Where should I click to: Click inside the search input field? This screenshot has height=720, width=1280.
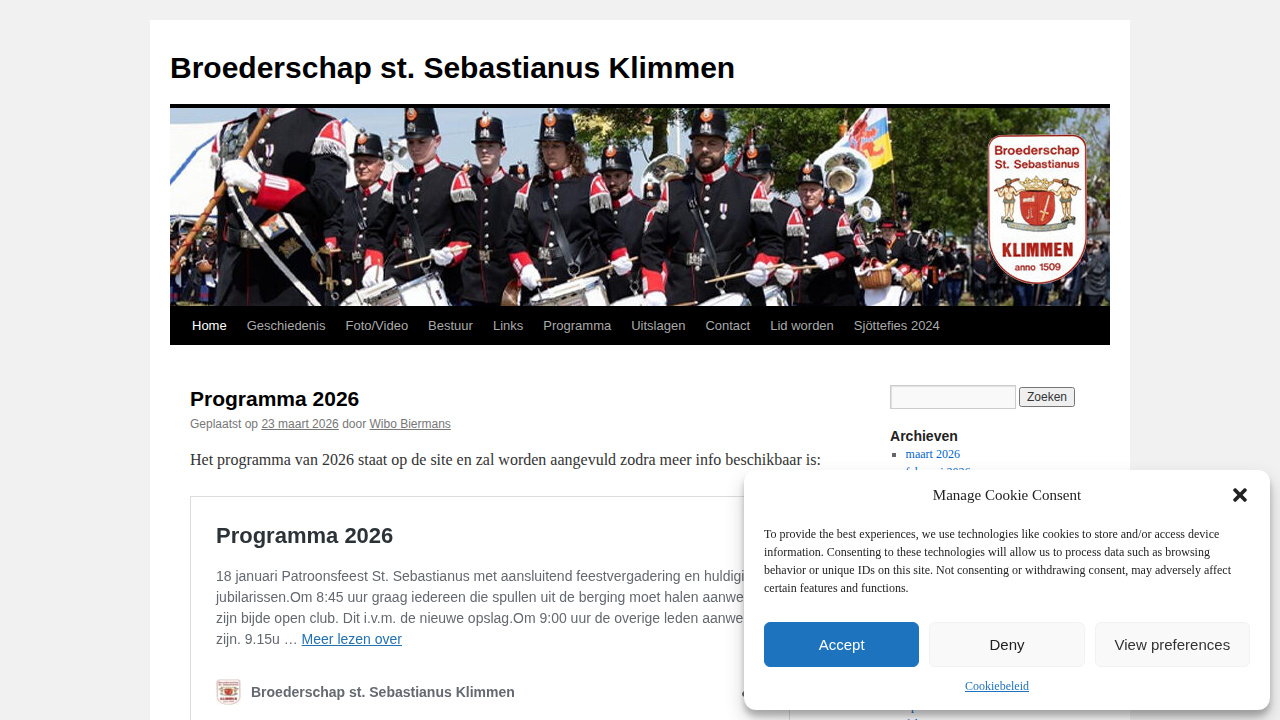click(952, 397)
